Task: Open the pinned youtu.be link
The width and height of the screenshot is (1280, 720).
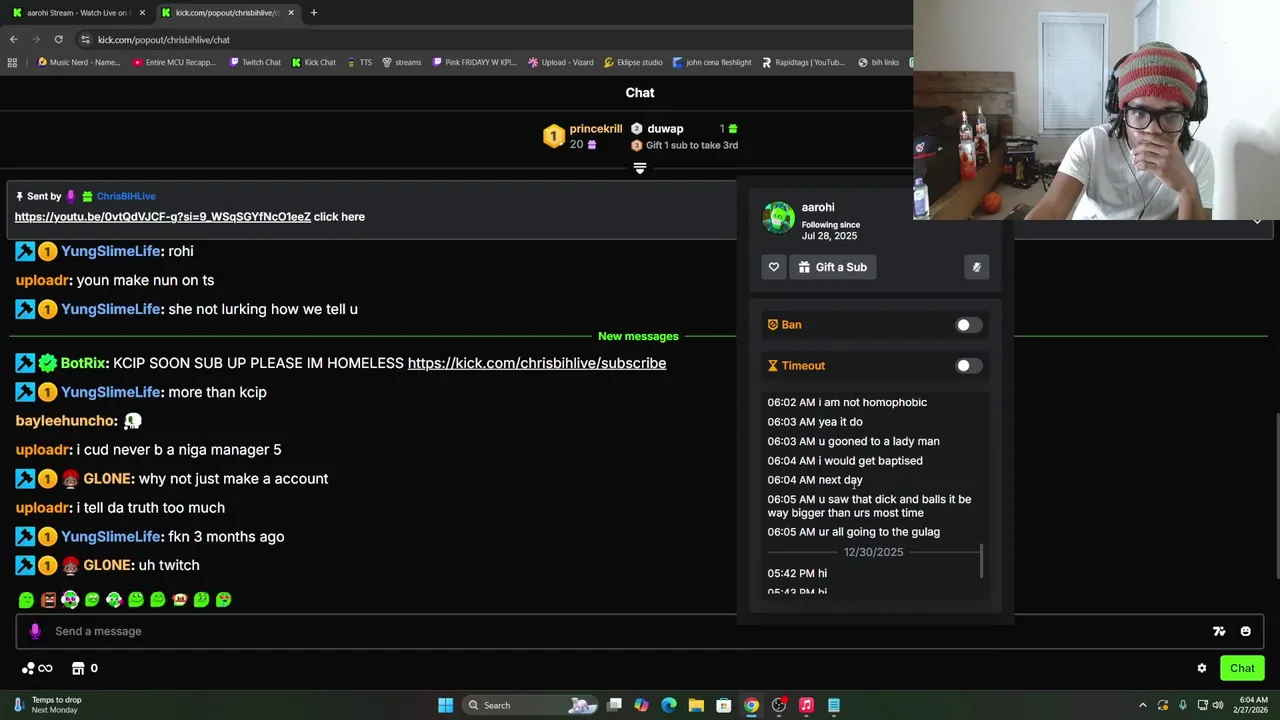Action: (162, 216)
